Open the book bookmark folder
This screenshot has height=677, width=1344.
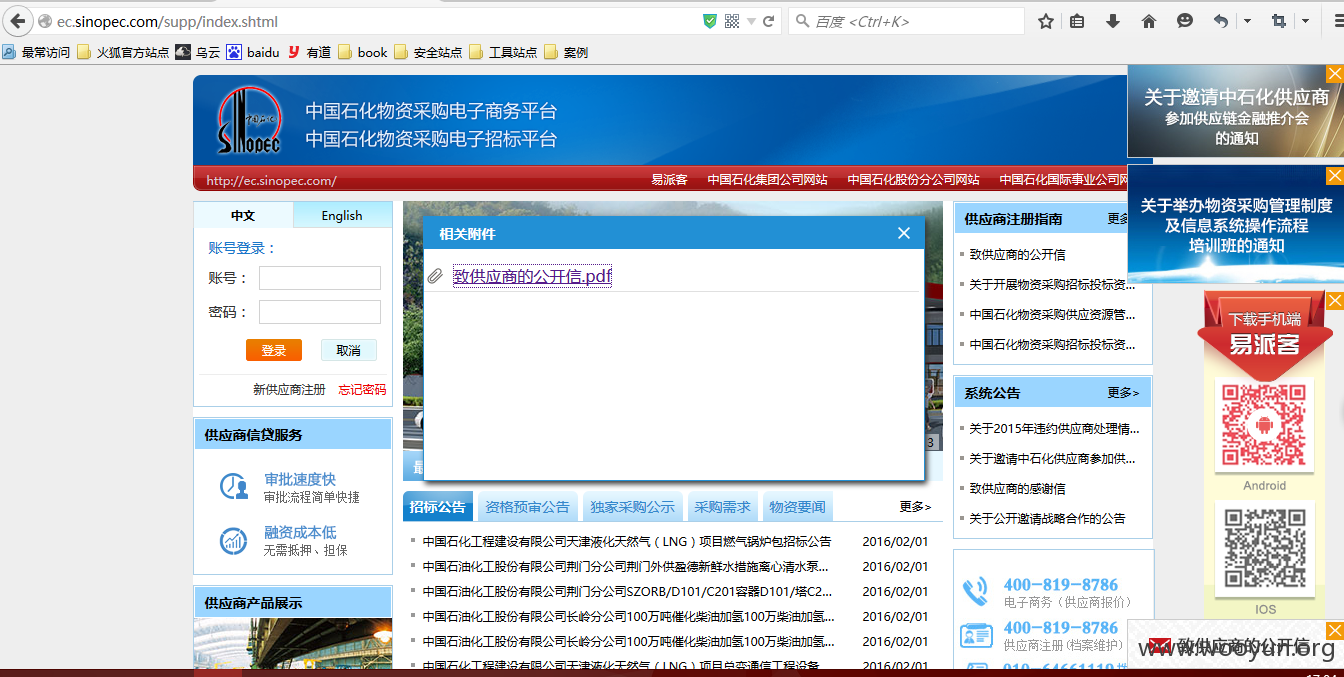click(x=363, y=52)
